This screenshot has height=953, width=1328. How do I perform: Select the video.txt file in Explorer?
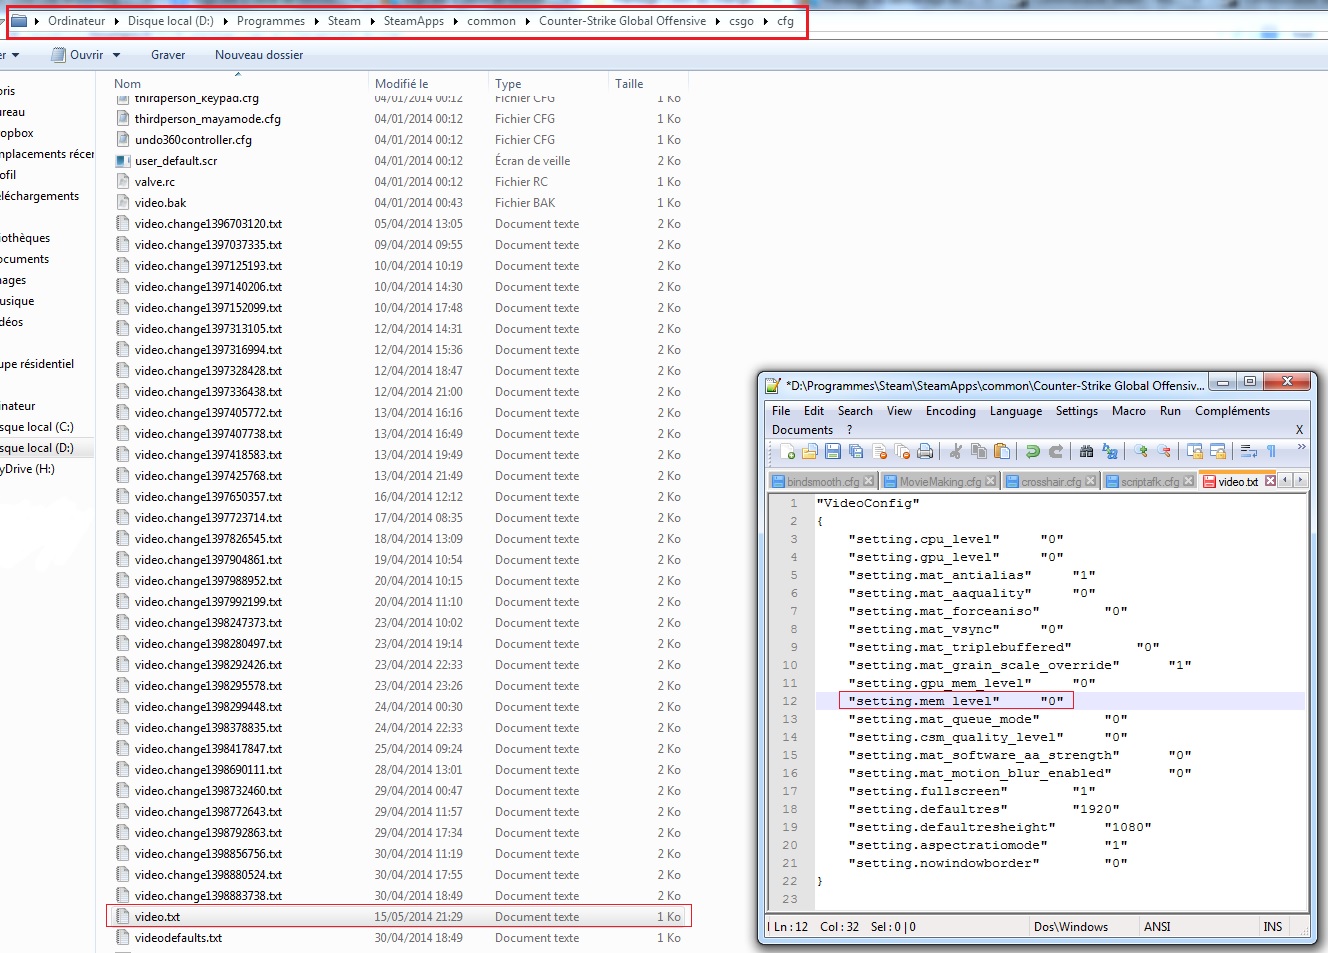tap(399, 917)
